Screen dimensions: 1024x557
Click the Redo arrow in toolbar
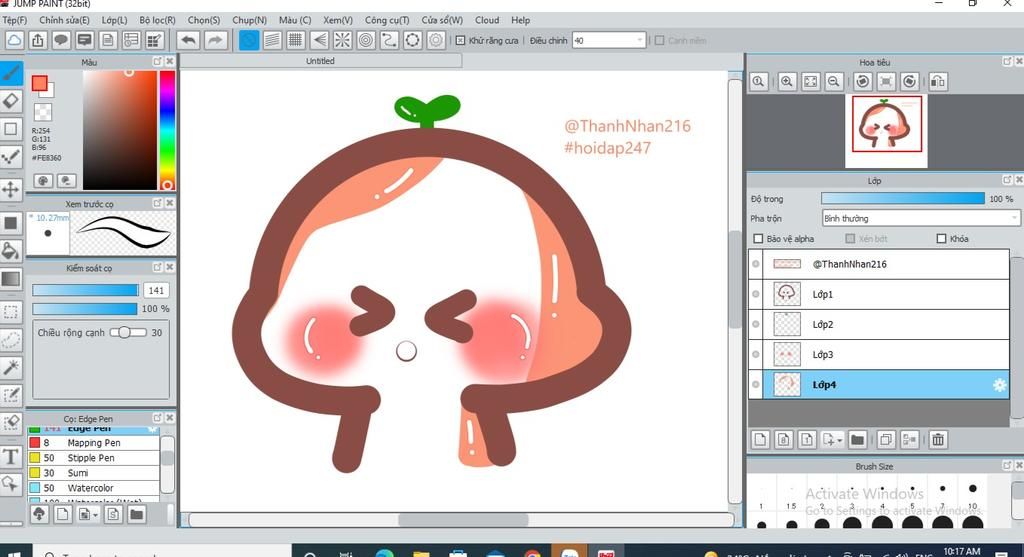click(214, 40)
